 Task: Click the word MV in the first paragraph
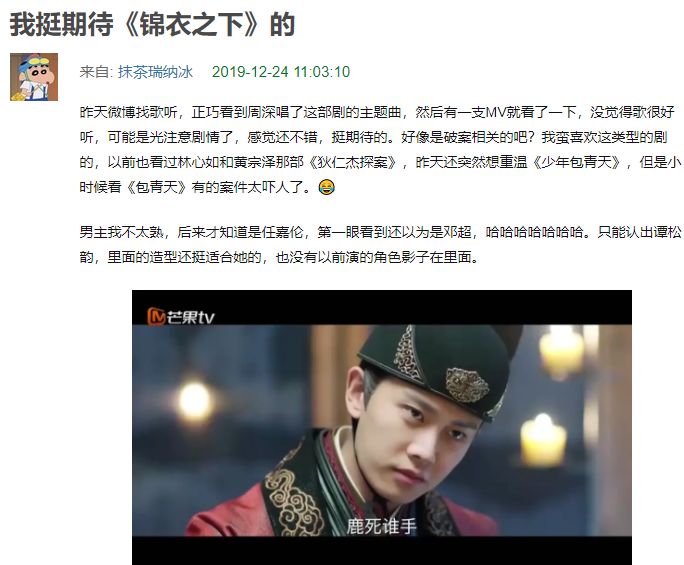(x=496, y=112)
